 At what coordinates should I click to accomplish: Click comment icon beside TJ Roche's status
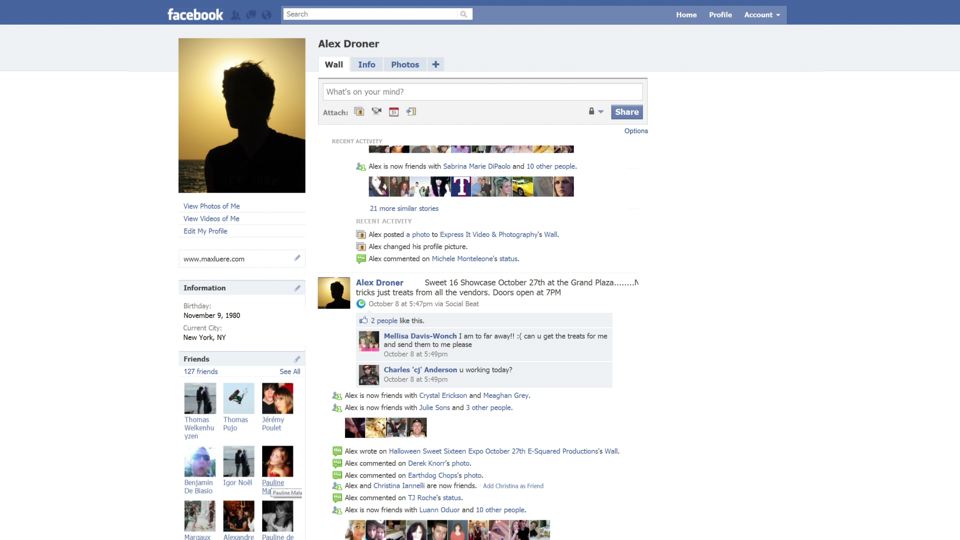tap(337, 498)
